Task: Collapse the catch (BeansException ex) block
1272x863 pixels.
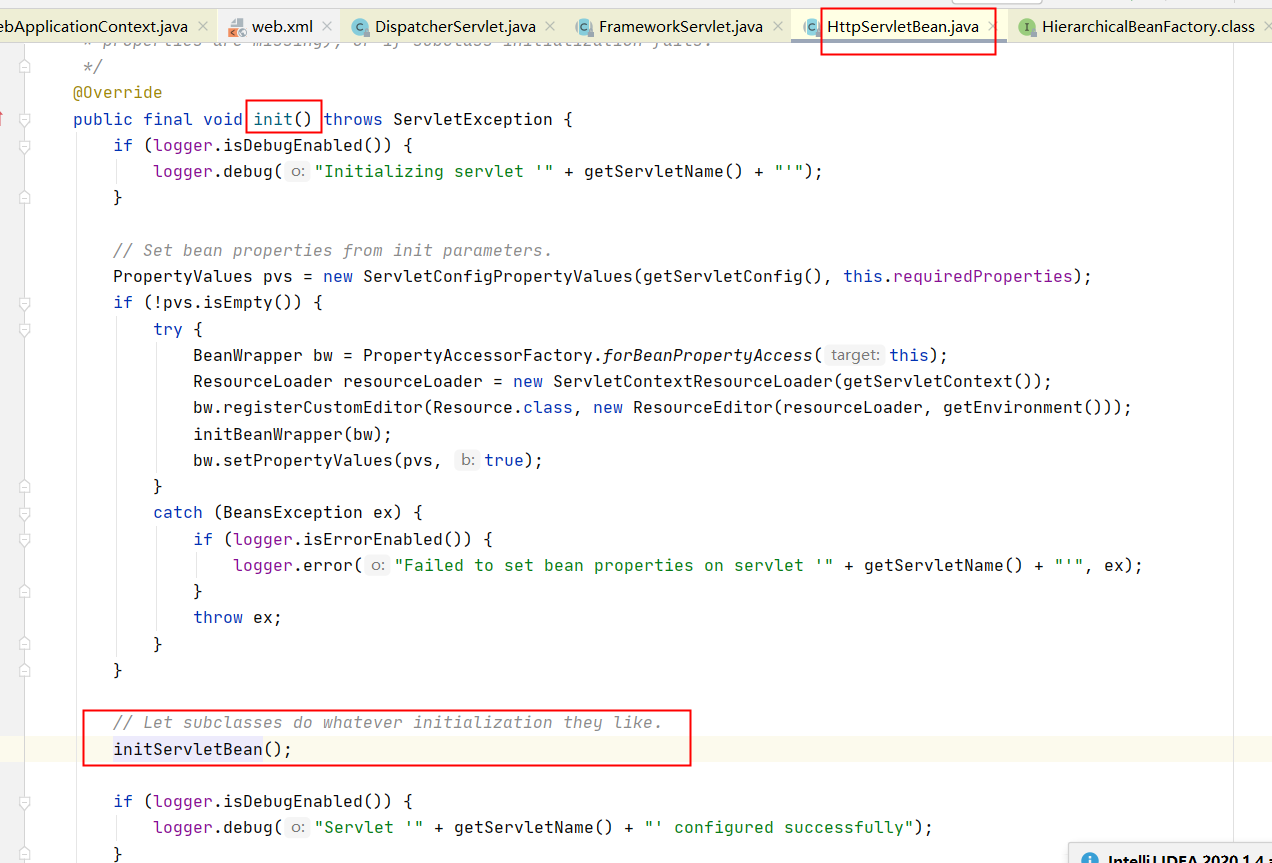Action: click(25, 513)
